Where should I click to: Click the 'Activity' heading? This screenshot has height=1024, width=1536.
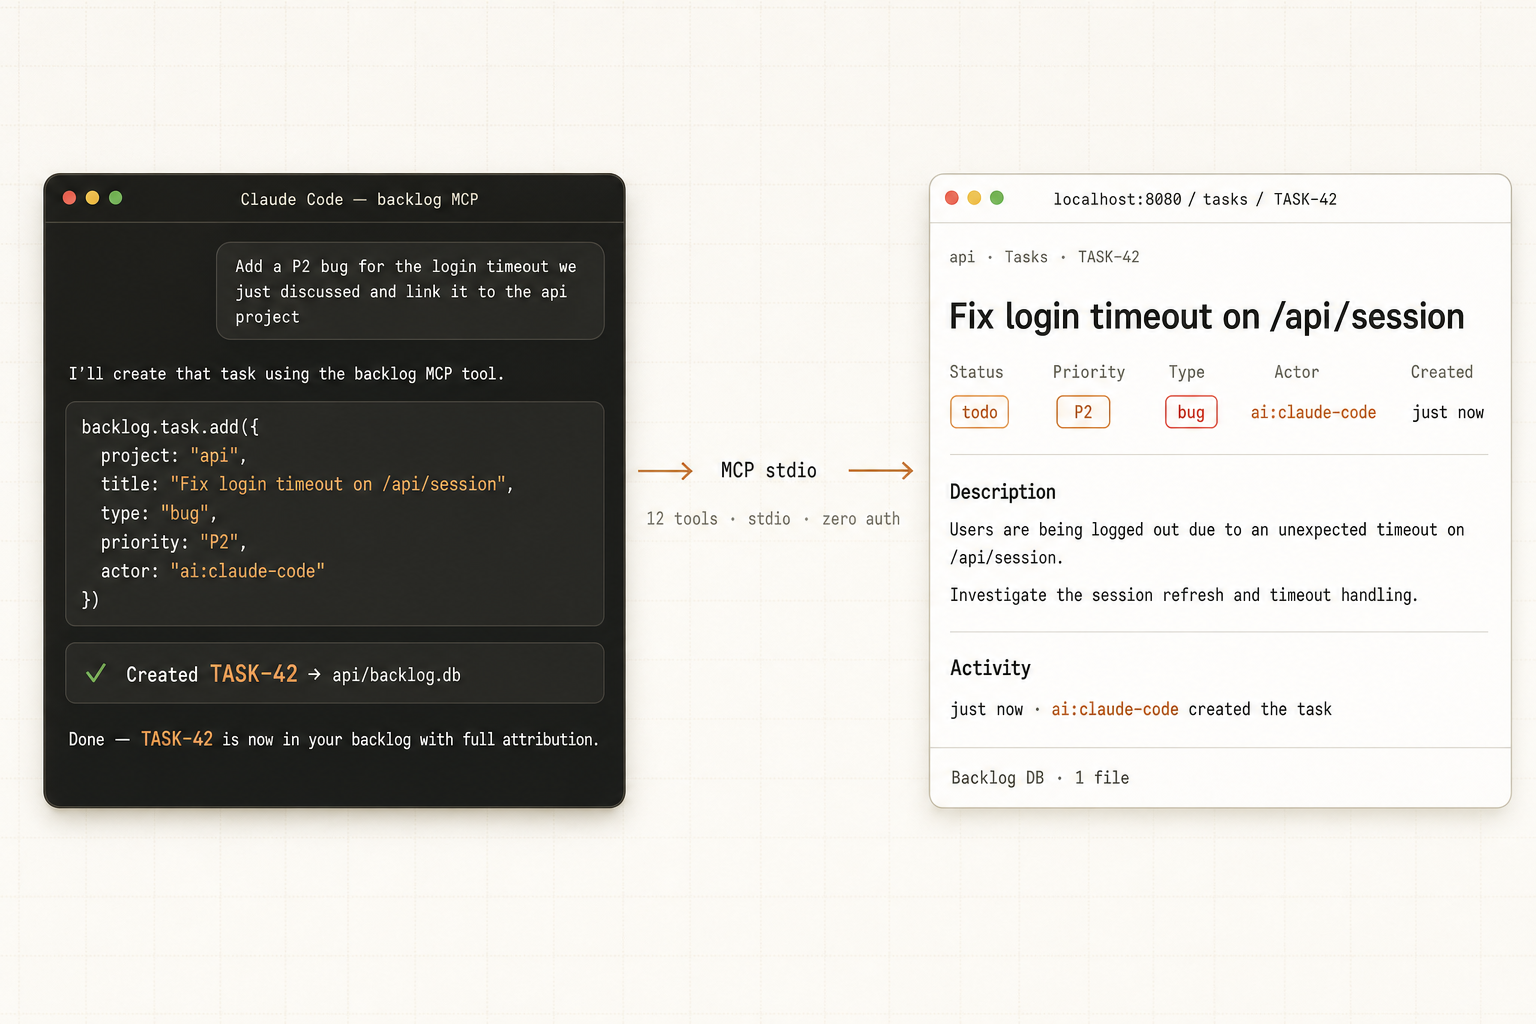[x=990, y=668]
